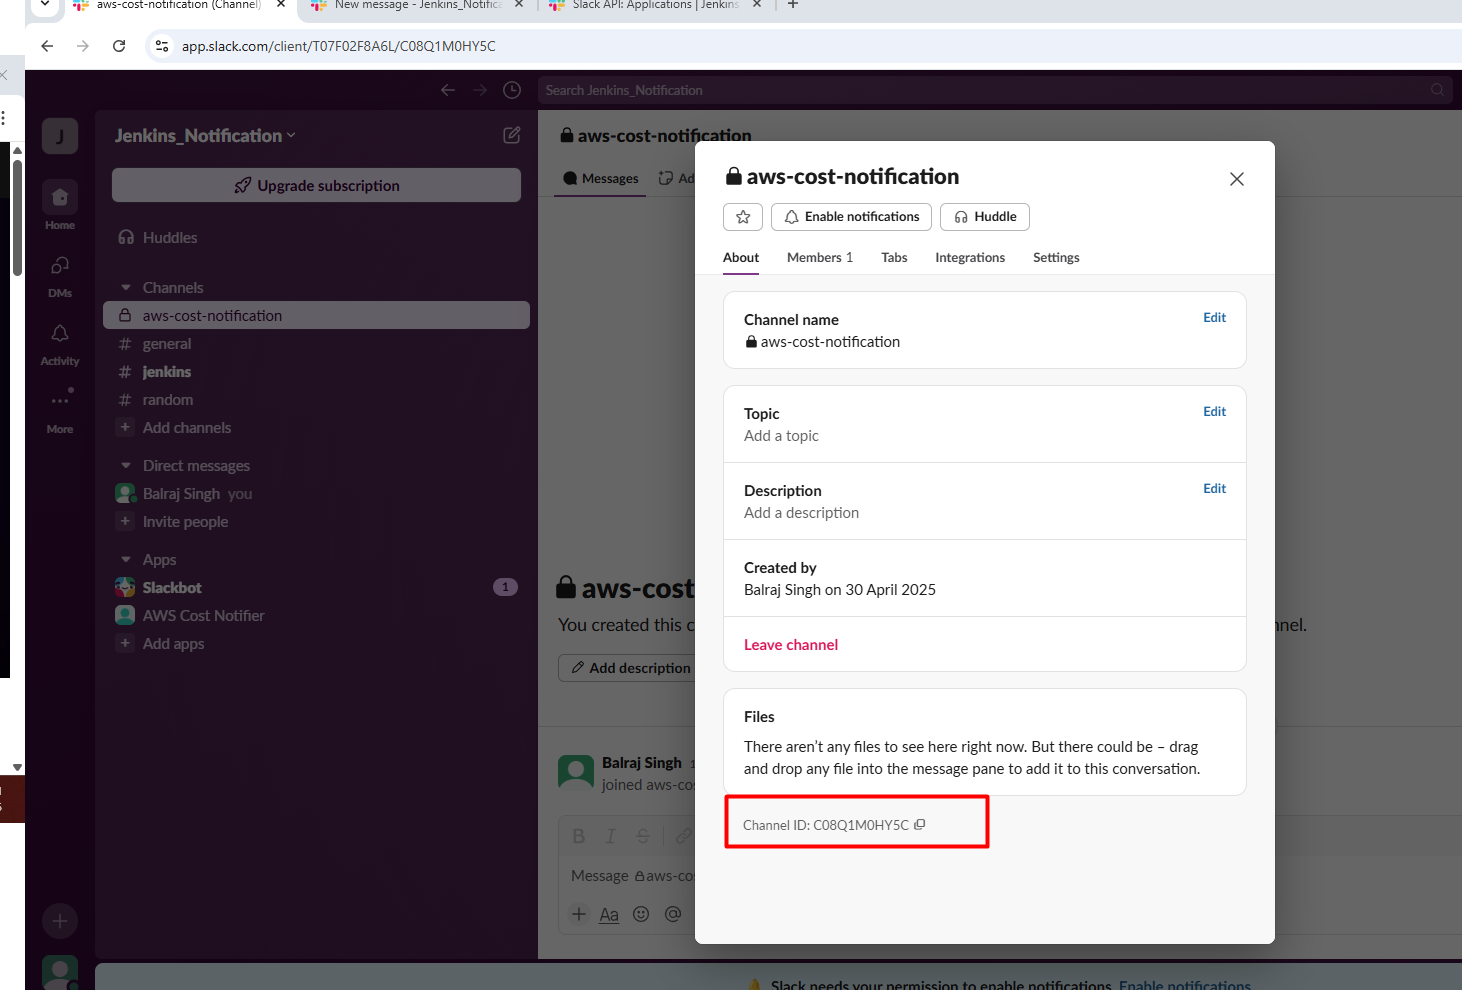The image size is (1462, 990).
Task: Toggle italic formatting in composer
Action: [610, 836]
